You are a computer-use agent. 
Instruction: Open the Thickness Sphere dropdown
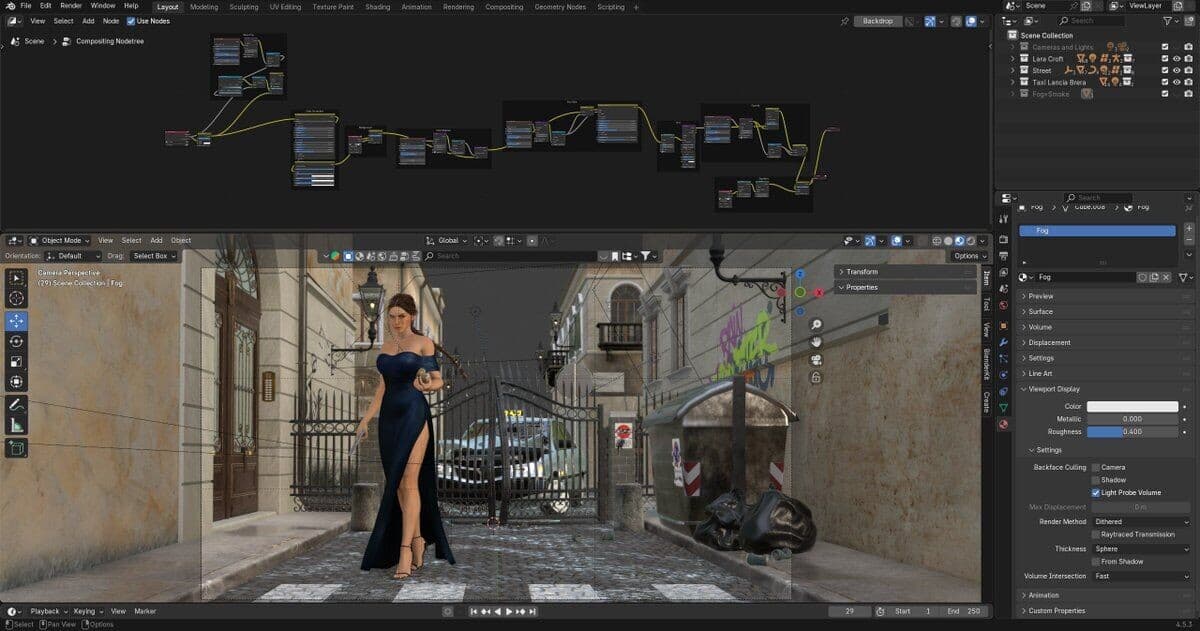coord(1143,549)
